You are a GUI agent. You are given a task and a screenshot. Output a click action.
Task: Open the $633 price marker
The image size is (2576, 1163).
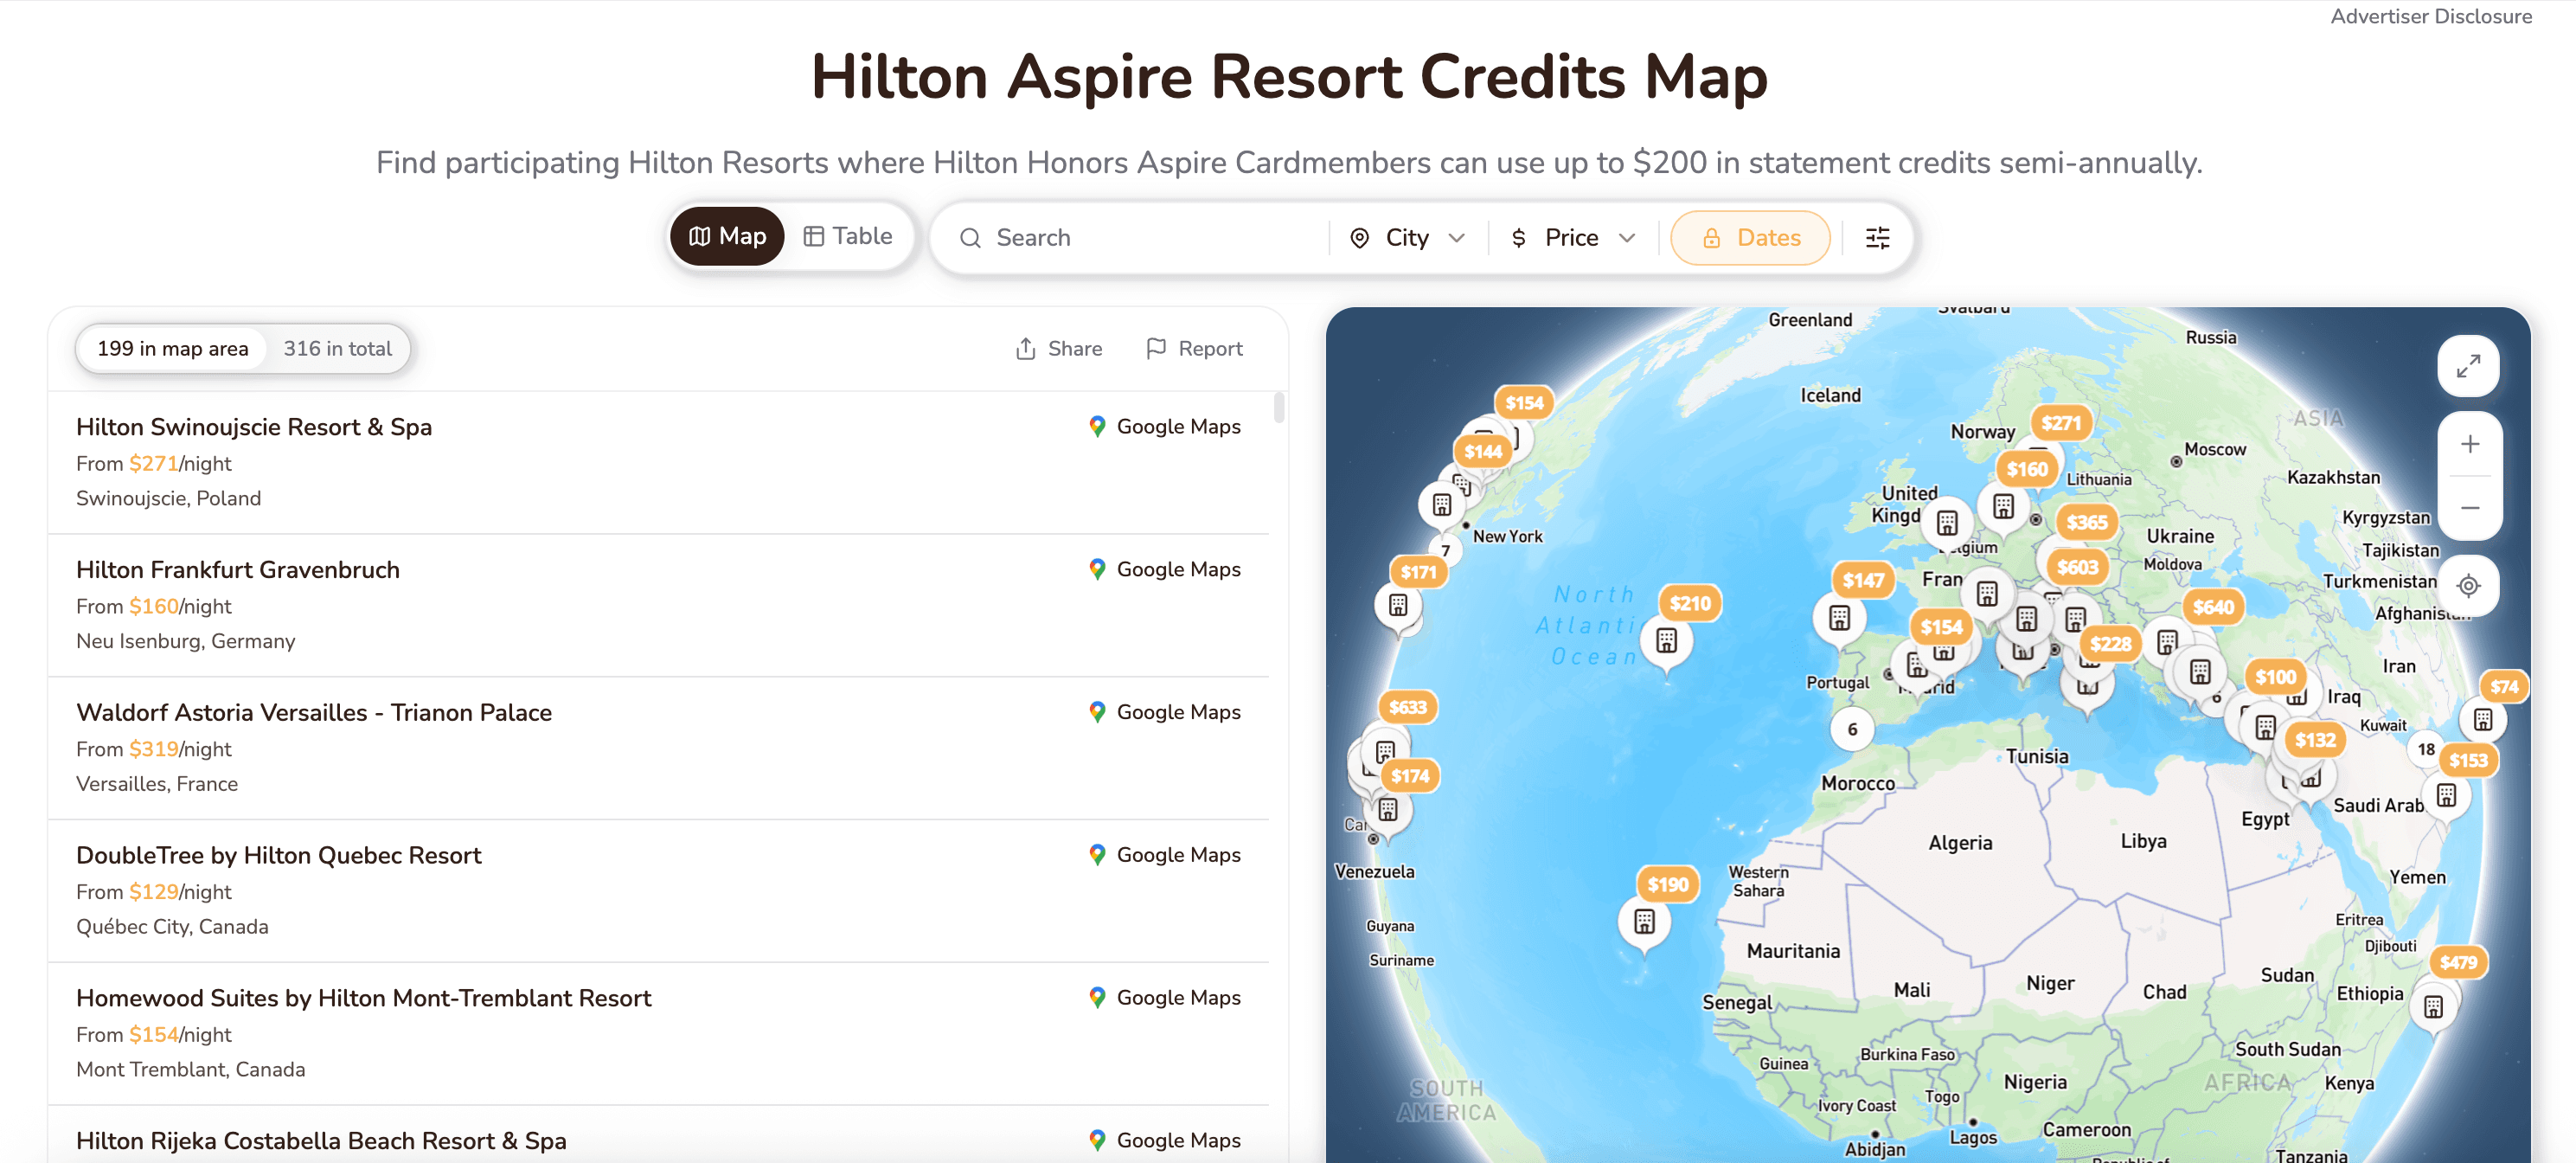[x=1407, y=707]
